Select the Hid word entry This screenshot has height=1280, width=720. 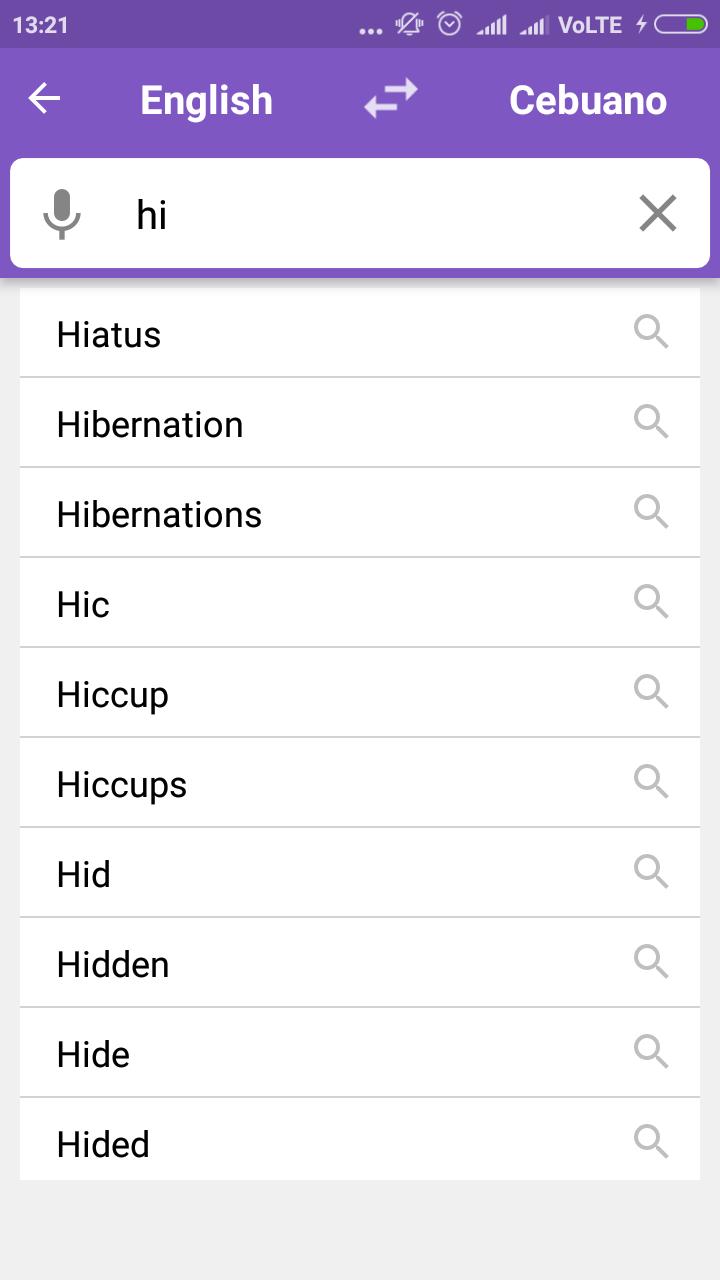coord(360,873)
